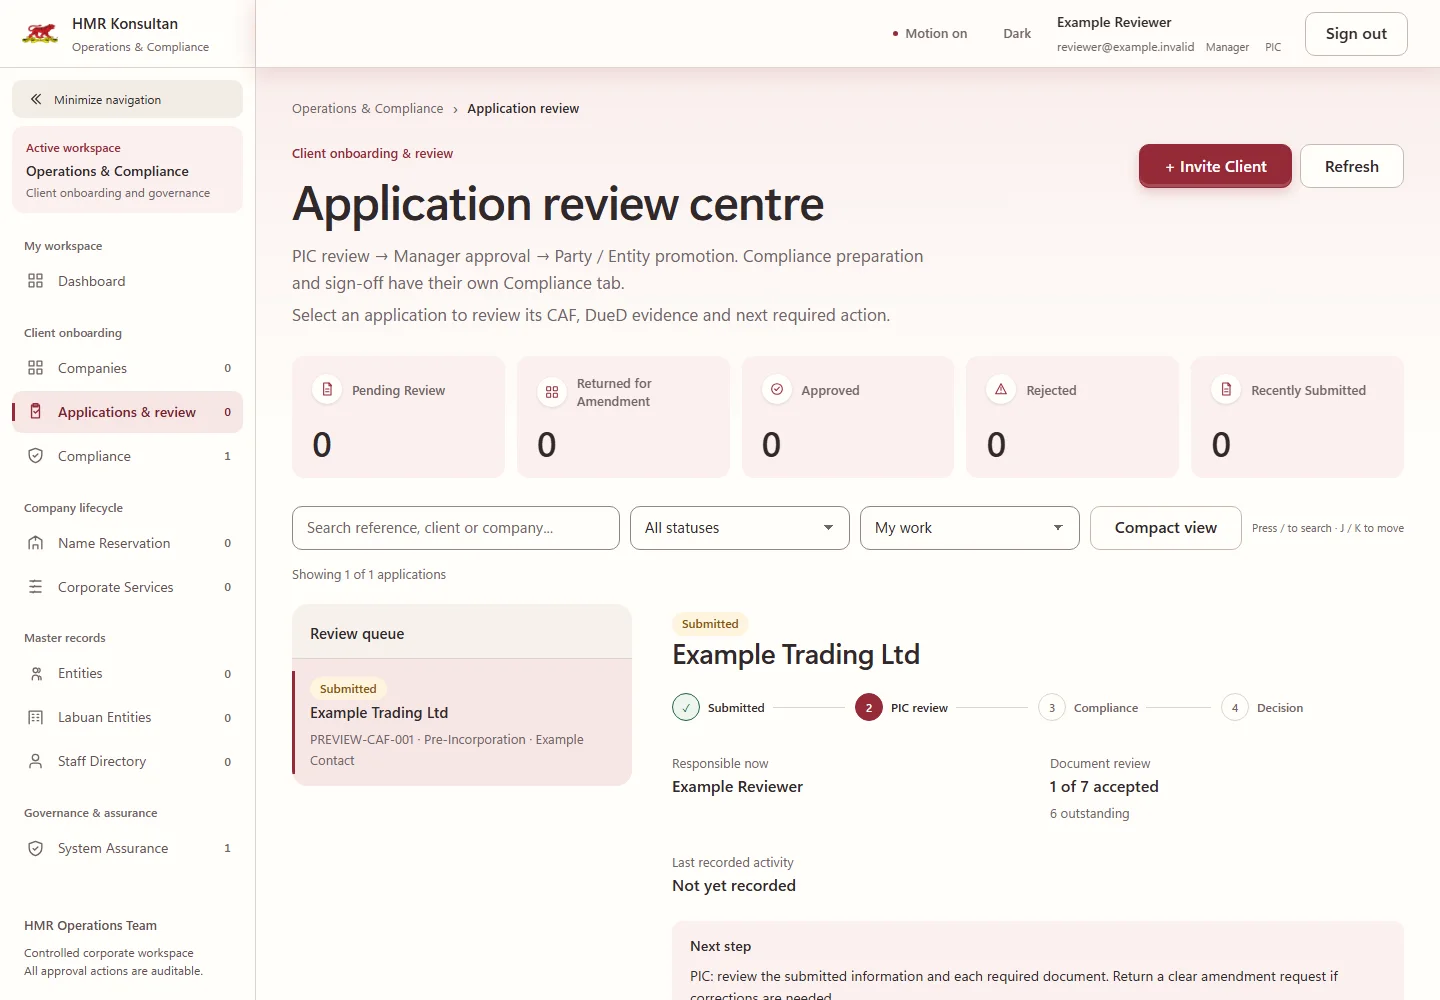Click the PIC review step 2 circle
The image size is (1440, 1000).
(869, 707)
